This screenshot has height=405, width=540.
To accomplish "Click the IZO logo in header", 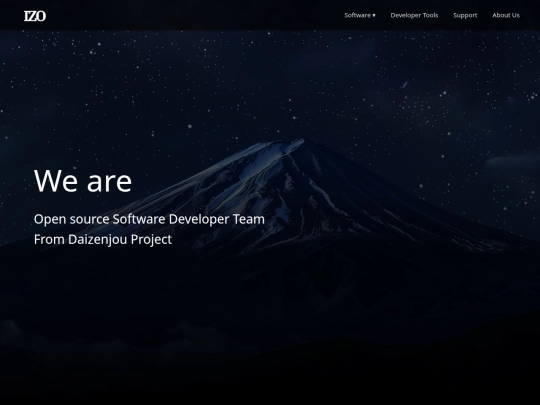I will click(x=35, y=16).
